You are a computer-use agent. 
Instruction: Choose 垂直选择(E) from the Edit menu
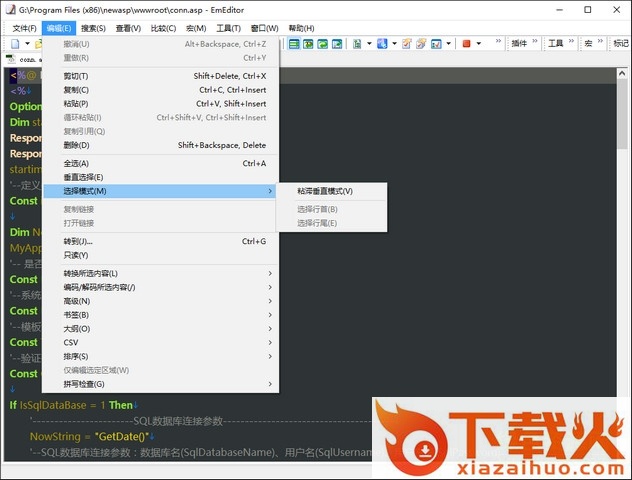(x=160, y=177)
